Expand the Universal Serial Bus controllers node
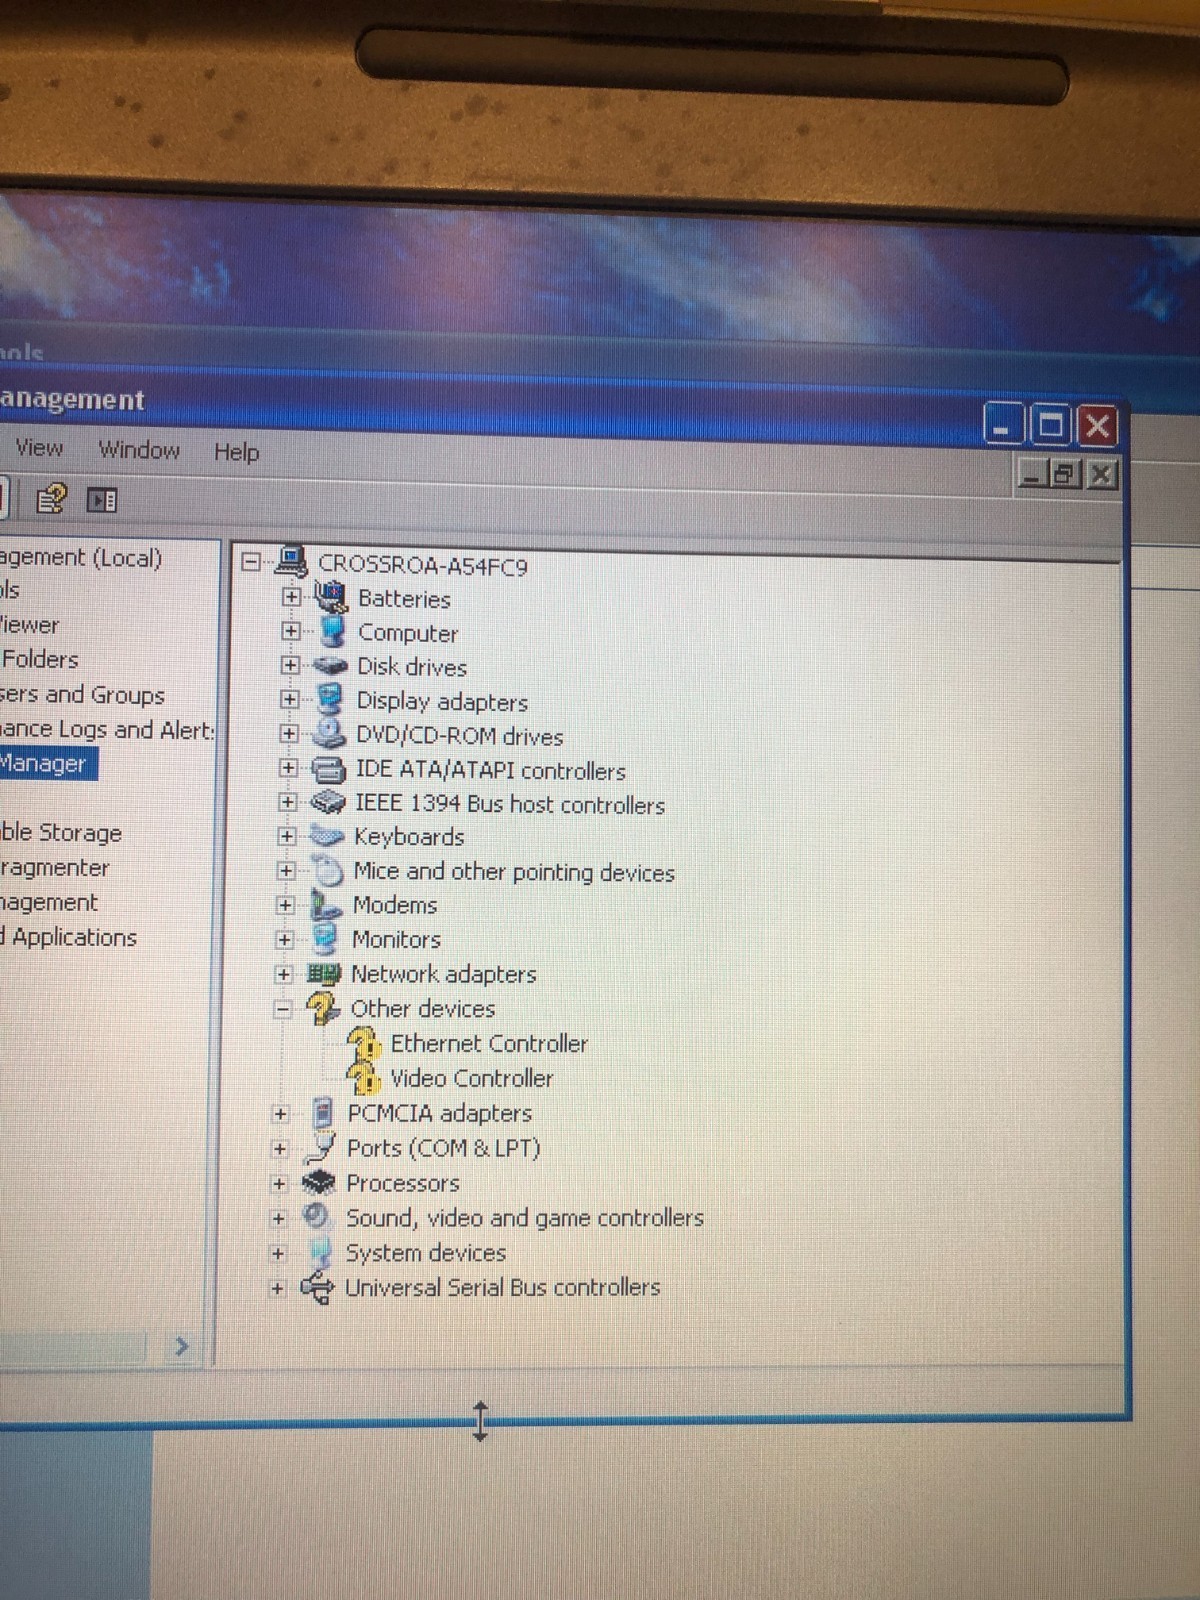 pos(277,1288)
